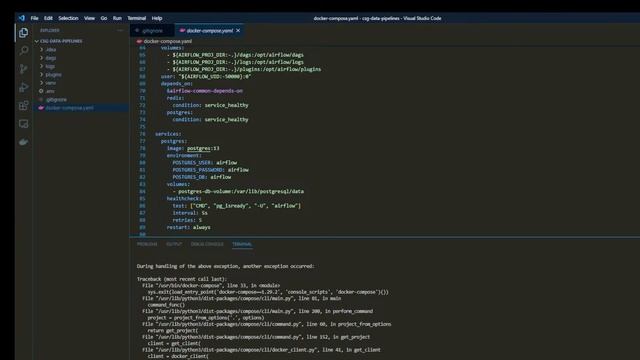Screen dimensions: 640x360
Task: Open the File menu
Action: coord(34,18)
